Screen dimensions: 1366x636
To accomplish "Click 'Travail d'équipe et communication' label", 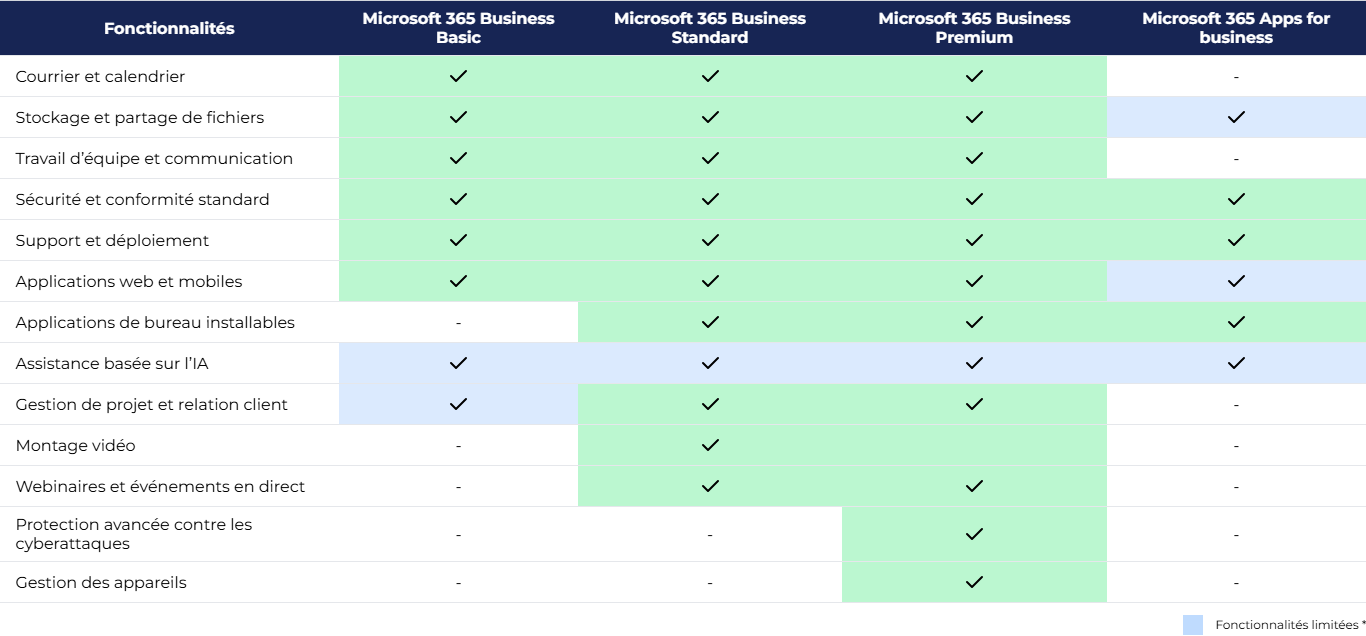I will click(x=154, y=158).
